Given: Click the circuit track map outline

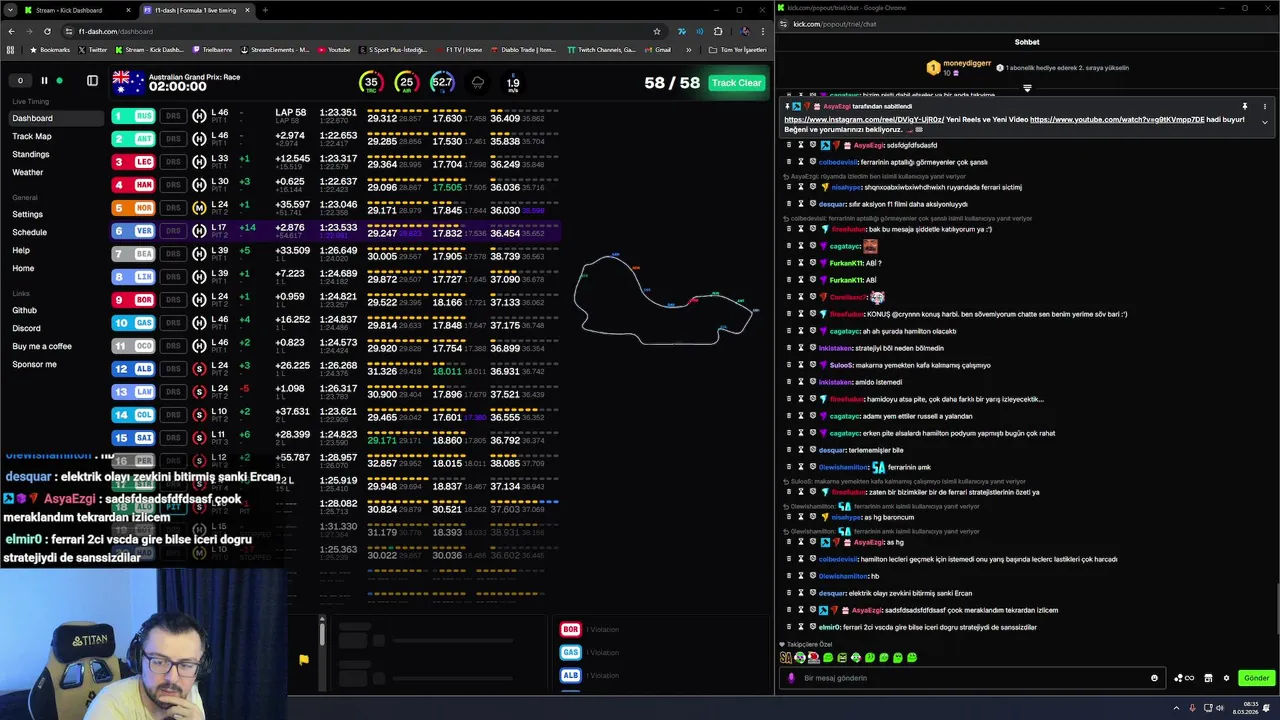Looking at the screenshot, I should point(664,299).
